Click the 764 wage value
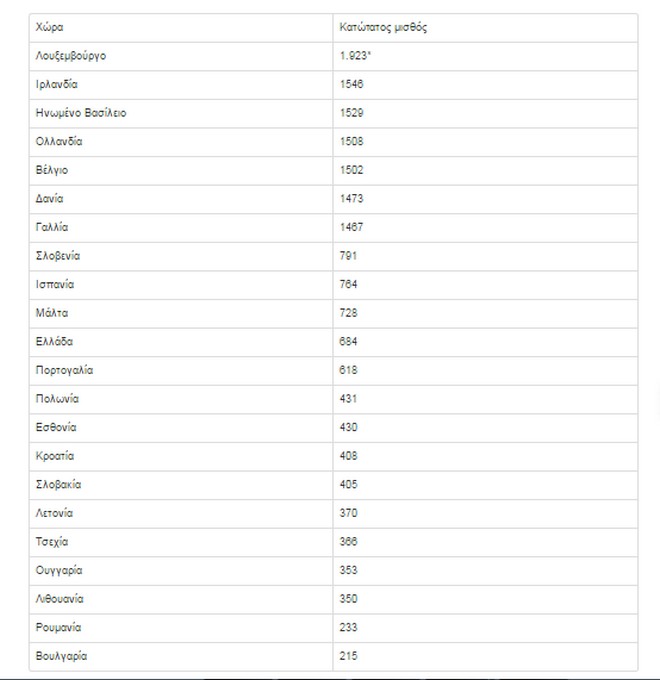 [x=349, y=284]
